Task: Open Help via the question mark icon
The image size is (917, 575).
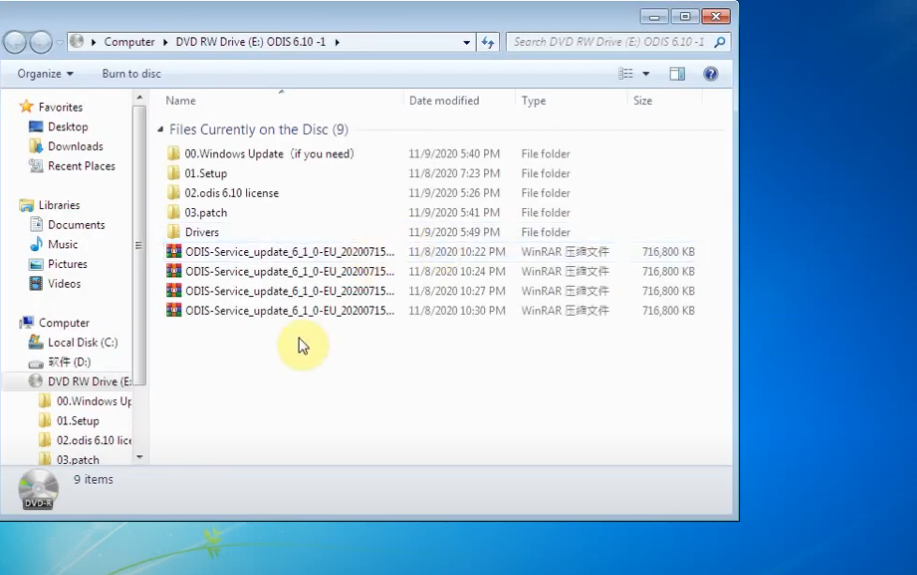Action: coord(711,74)
